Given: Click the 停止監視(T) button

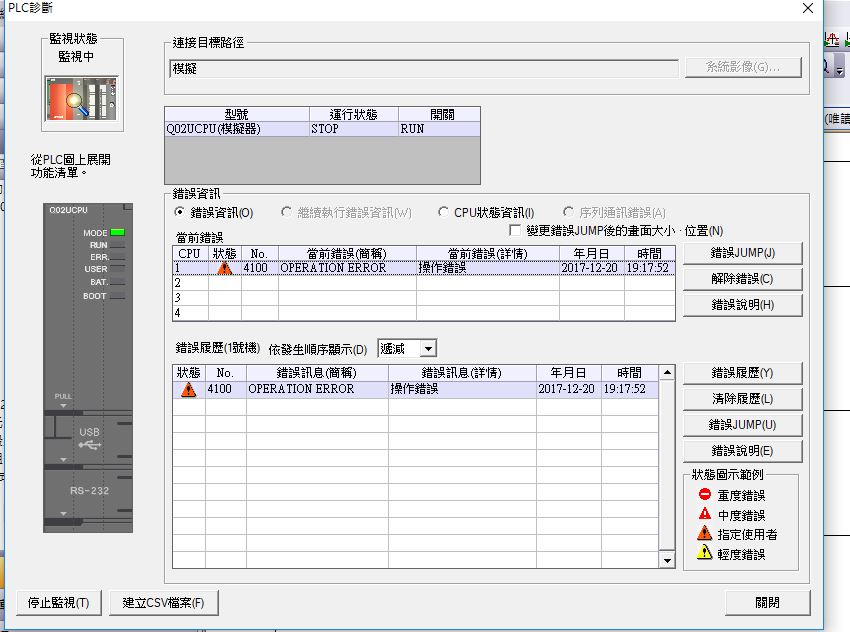Looking at the screenshot, I should click(57, 603).
